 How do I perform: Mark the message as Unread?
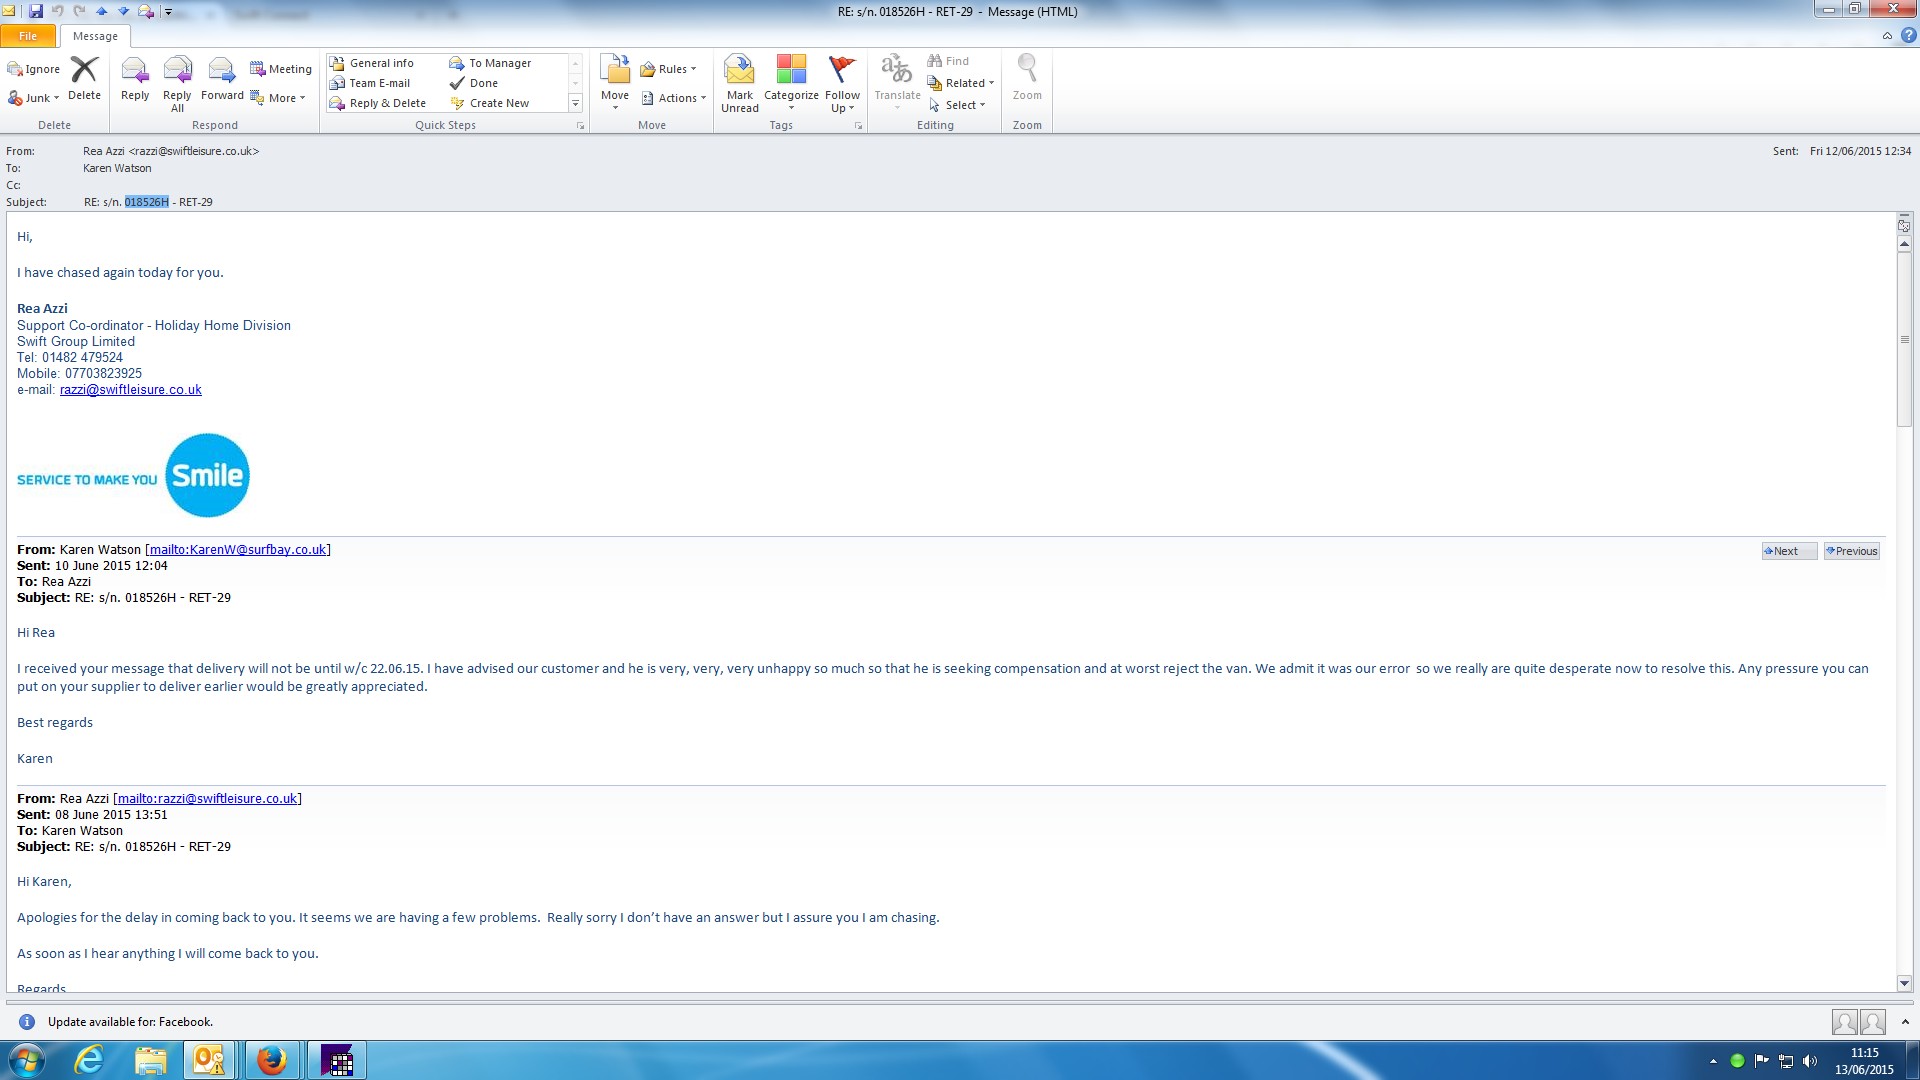(x=739, y=82)
